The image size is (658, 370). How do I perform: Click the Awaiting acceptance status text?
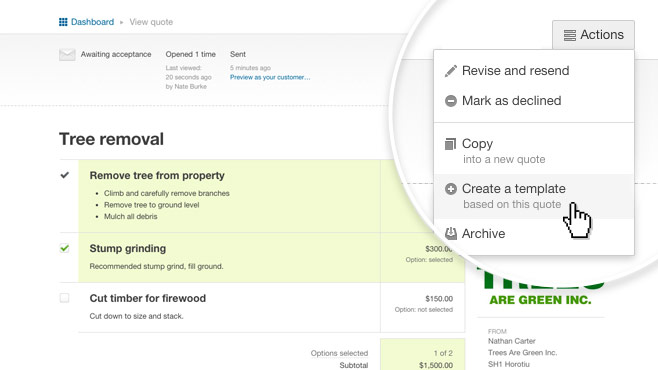116,54
